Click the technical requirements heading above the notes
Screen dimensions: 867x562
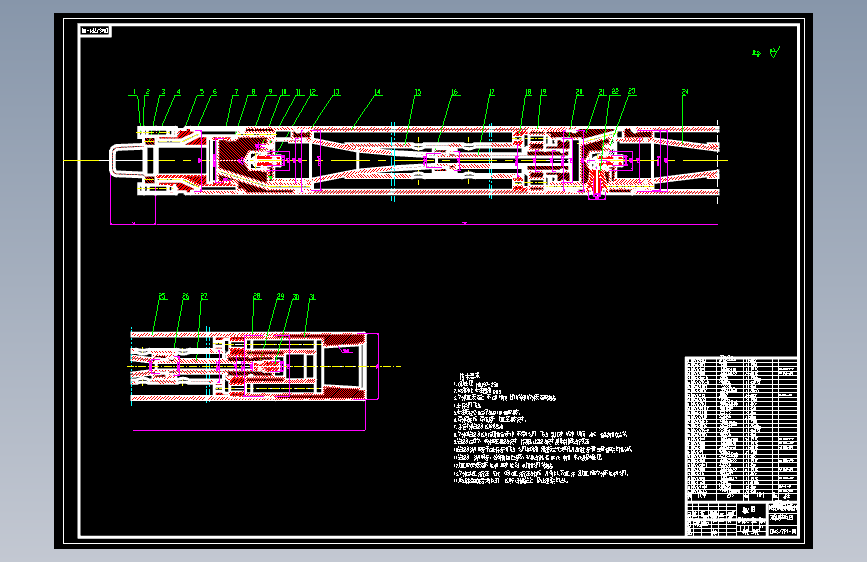(x=469, y=376)
